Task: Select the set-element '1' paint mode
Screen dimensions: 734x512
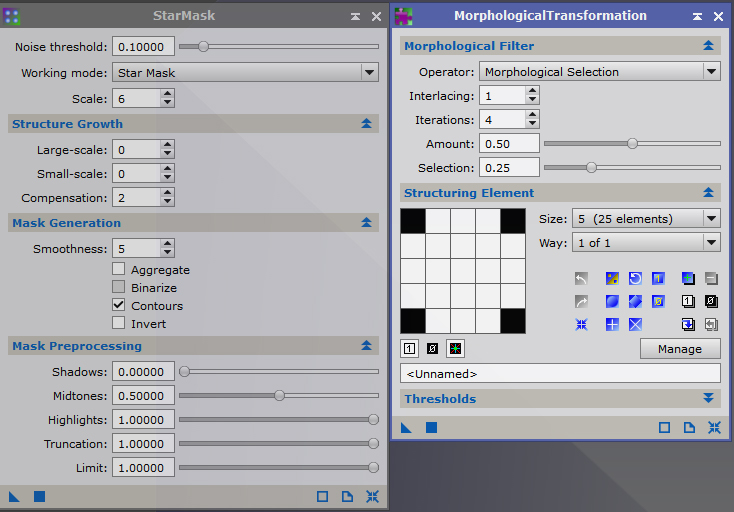Action: coord(410,349)
